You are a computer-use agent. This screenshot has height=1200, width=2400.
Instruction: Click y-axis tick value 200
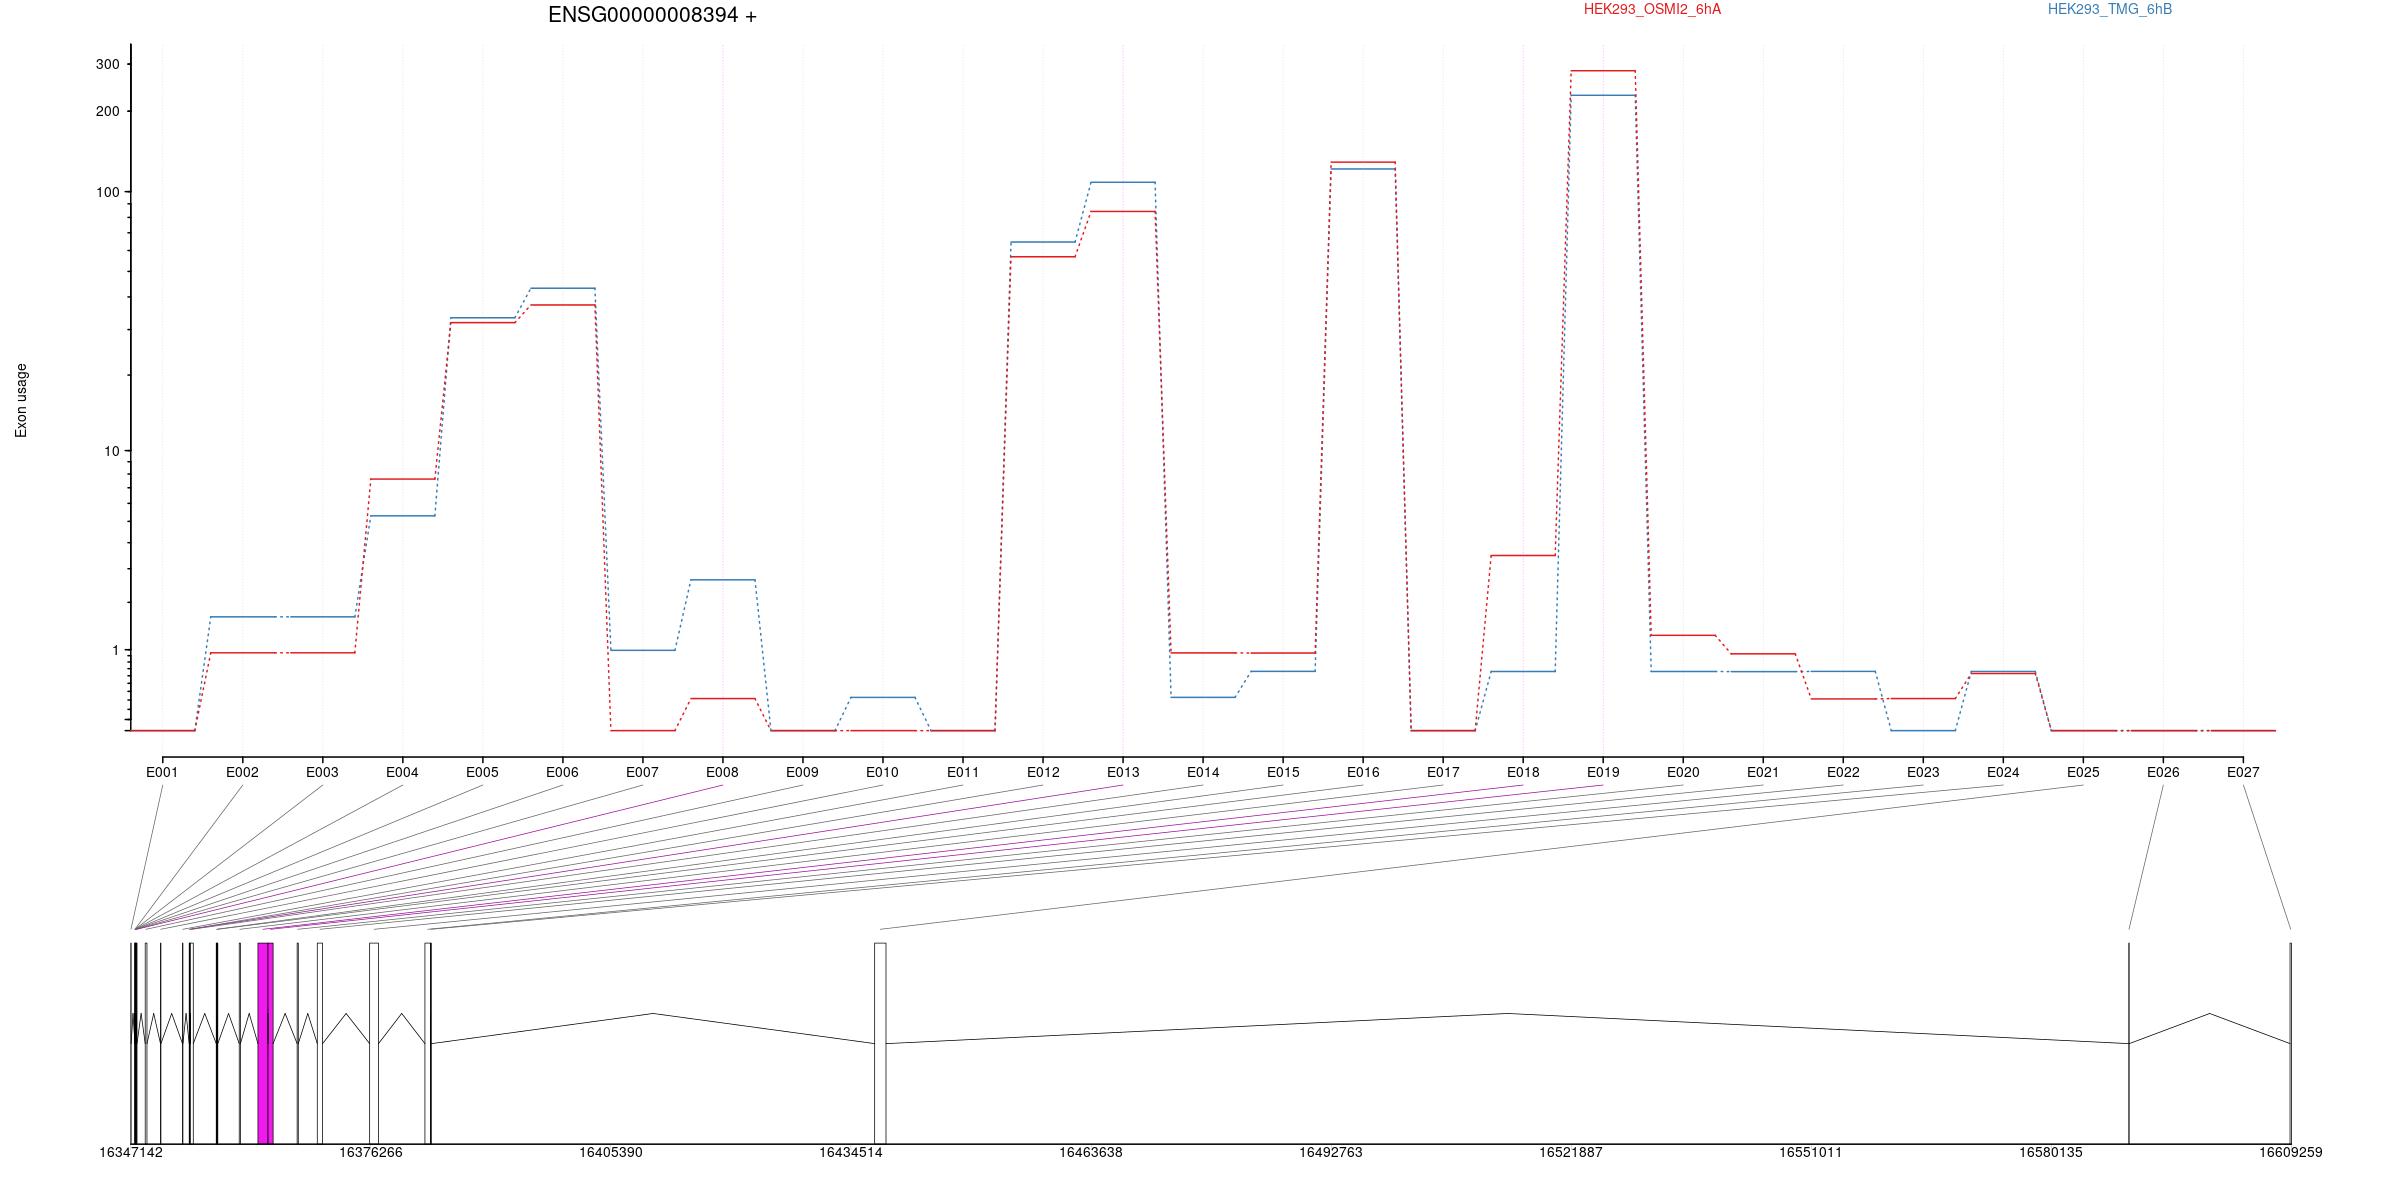click(x=107, y=111)
